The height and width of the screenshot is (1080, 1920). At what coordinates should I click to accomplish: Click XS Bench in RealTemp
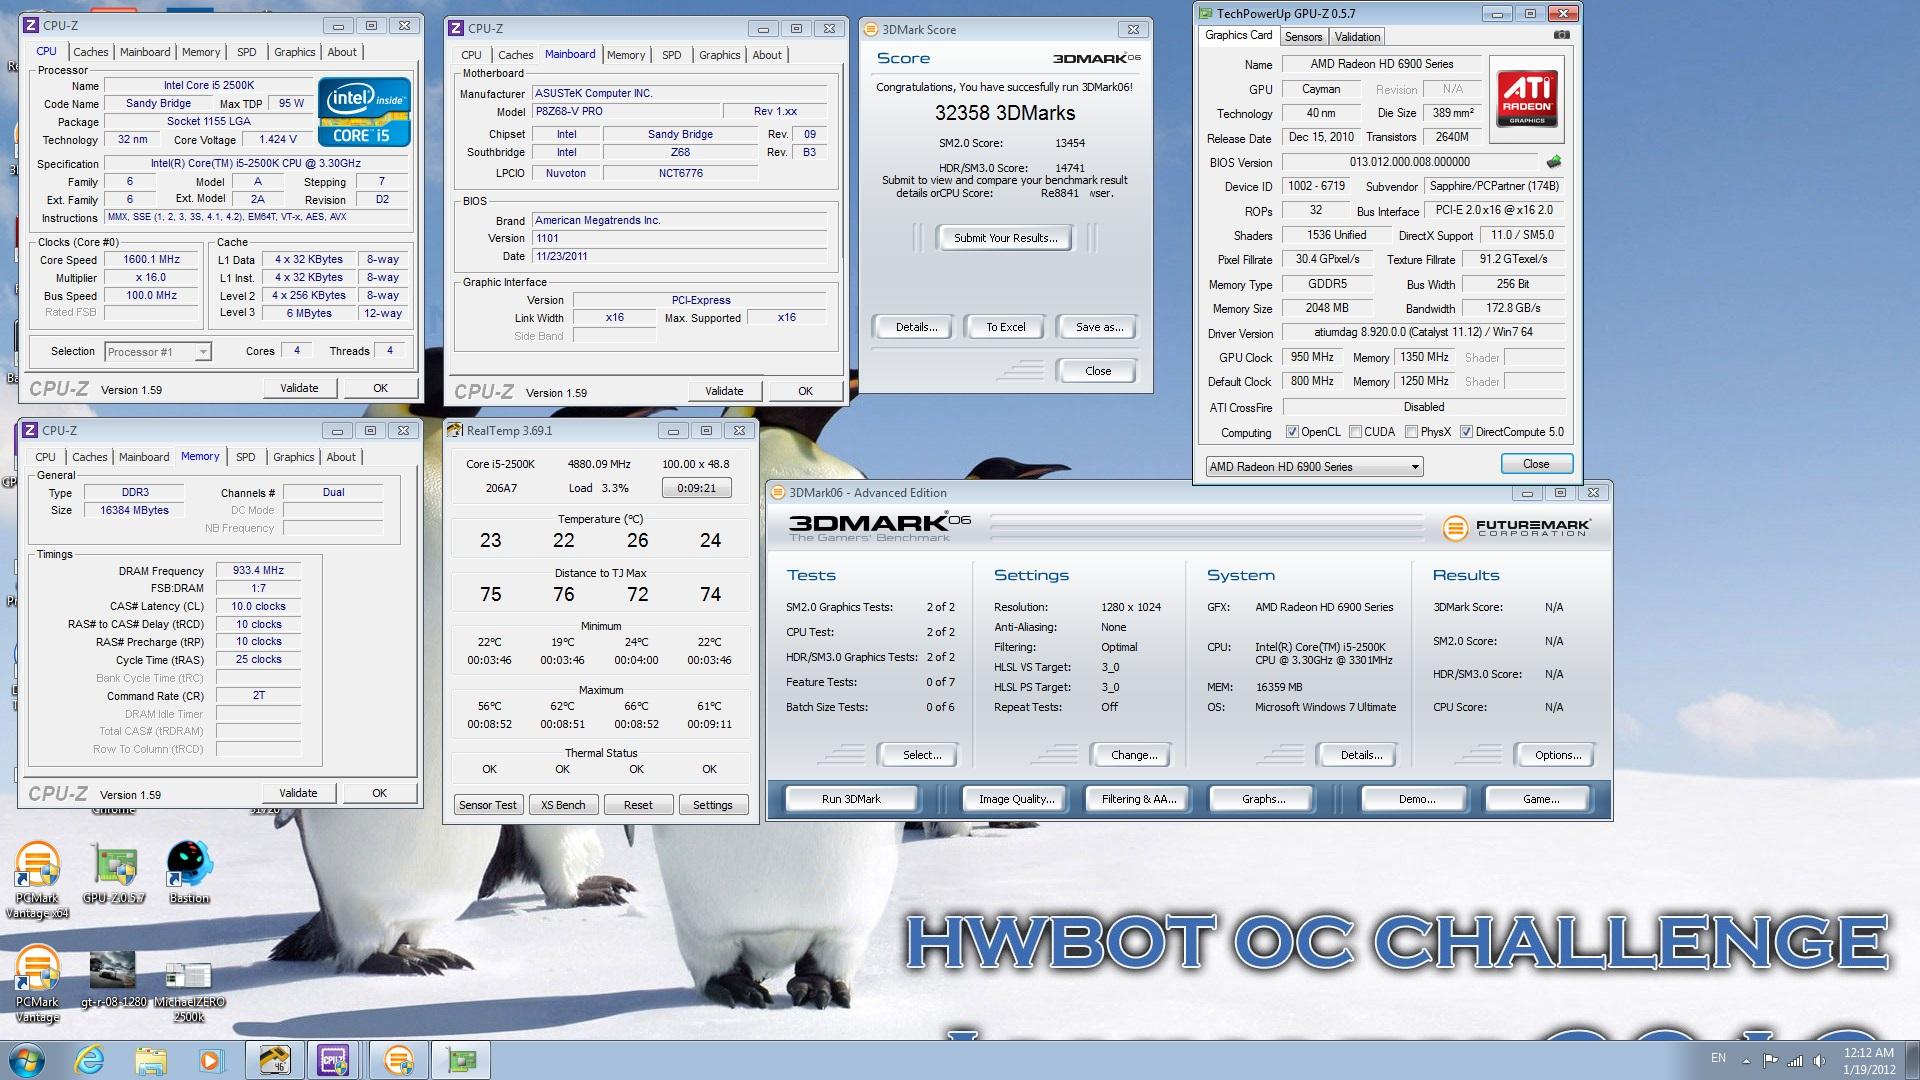click(x=563, y=805)
